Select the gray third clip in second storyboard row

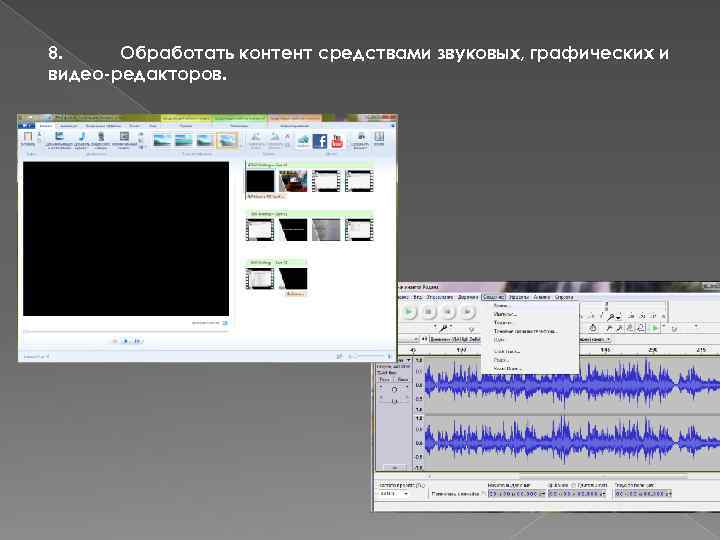[326, 230]
